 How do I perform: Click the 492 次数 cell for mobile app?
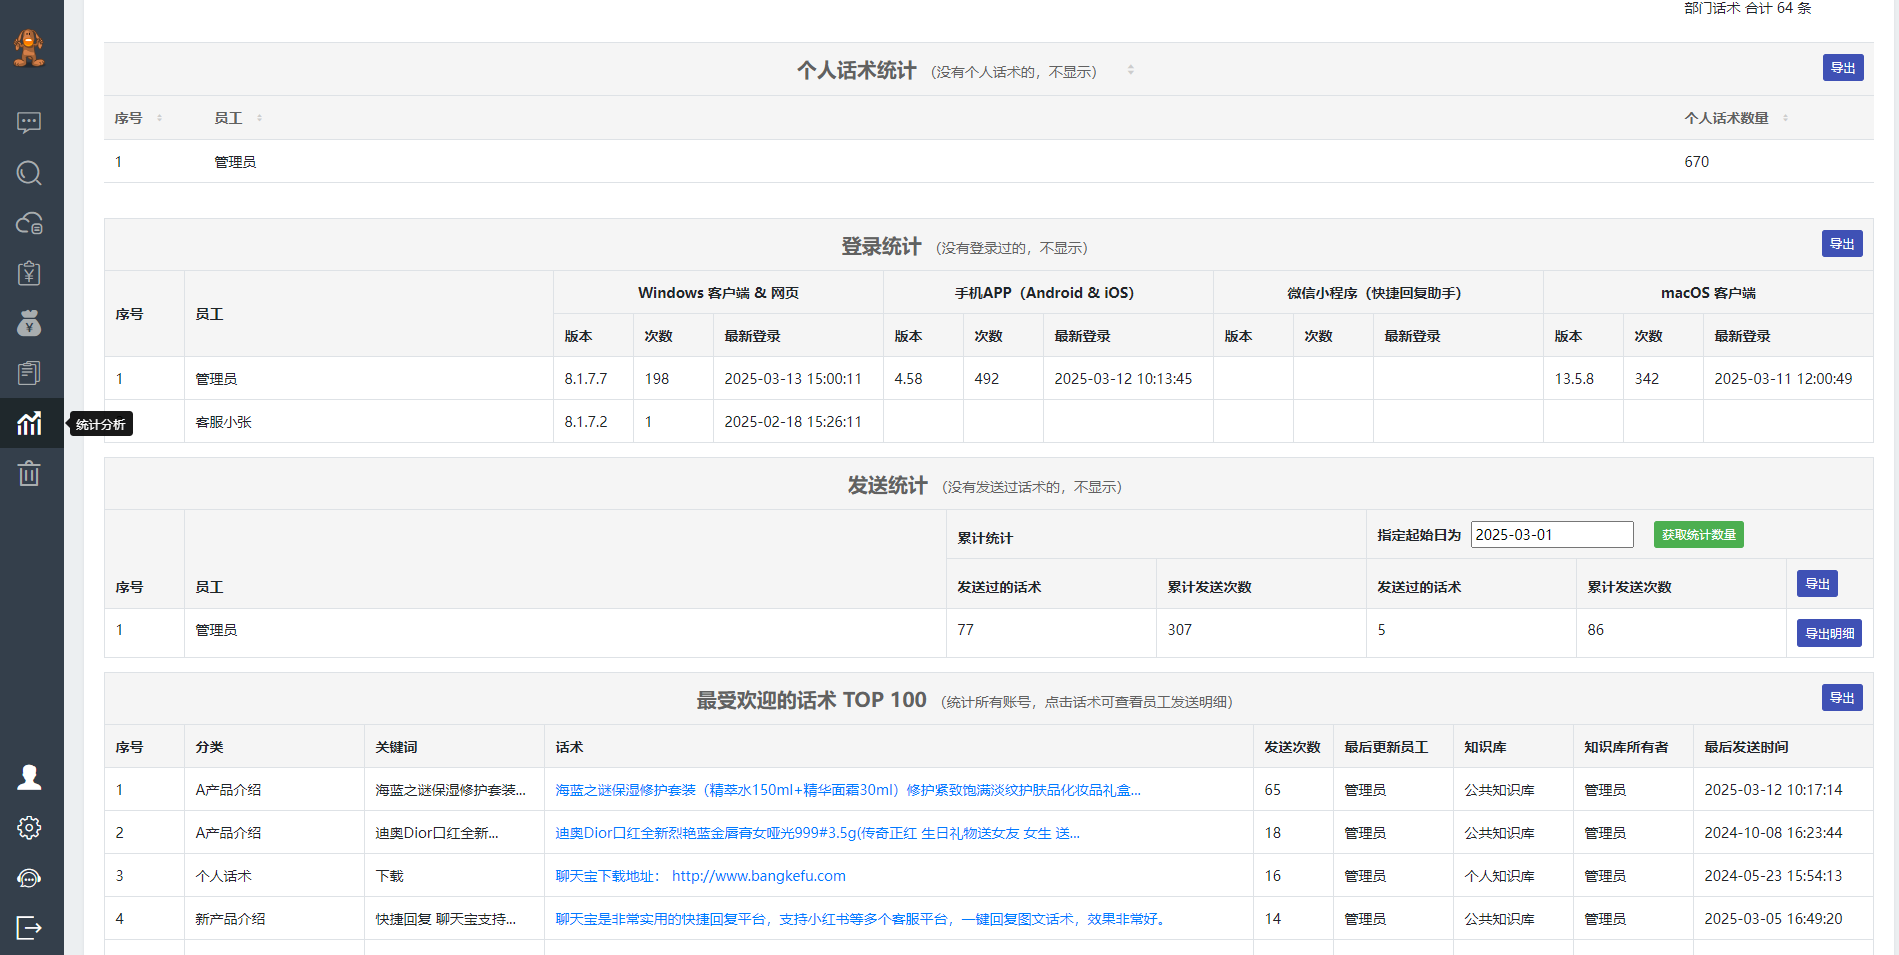pyautogui.click(x=986, y=379)
